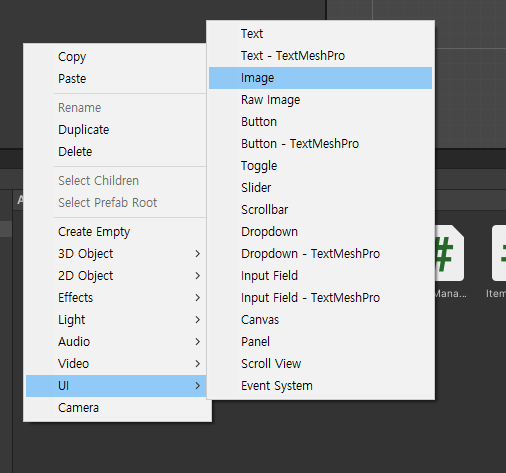The image size is (506, 473).
Task: Expand arrow next to 2D Object
Action: point(198,276)
